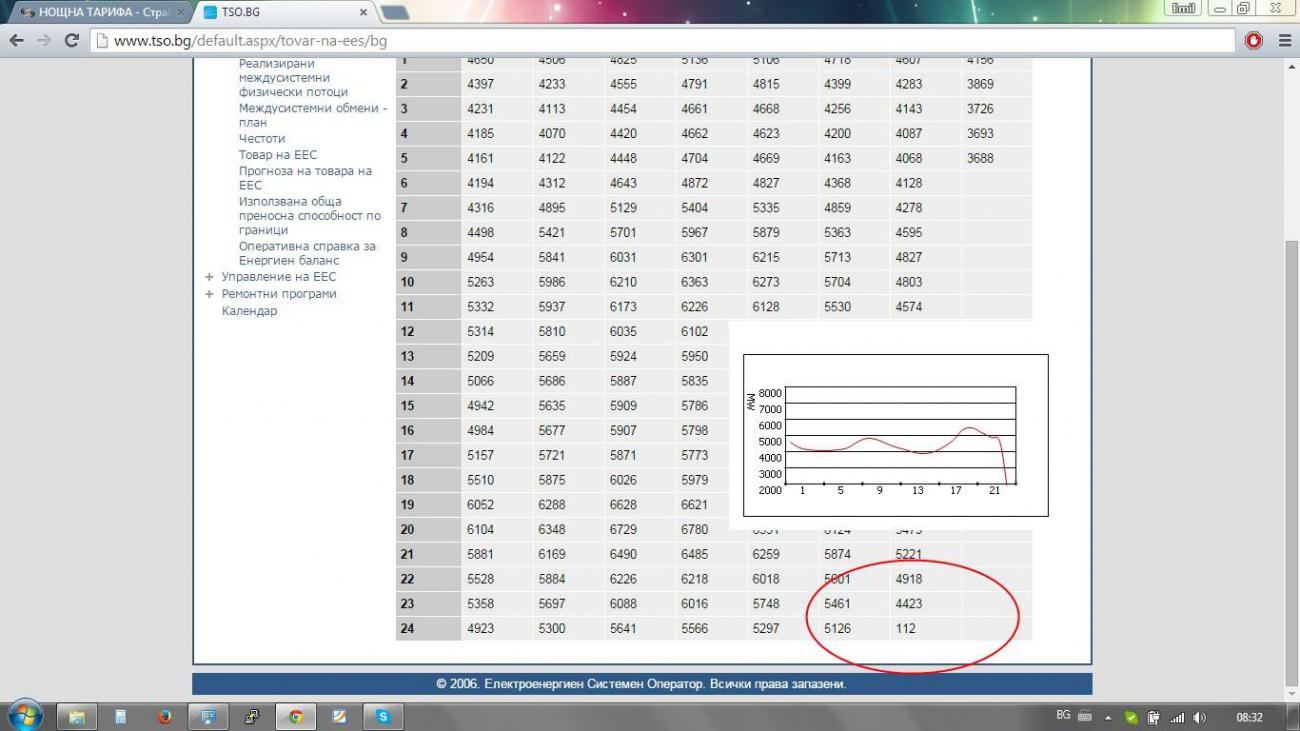
Task: Click the green shield tray icon
Action: pos(1131,717)
